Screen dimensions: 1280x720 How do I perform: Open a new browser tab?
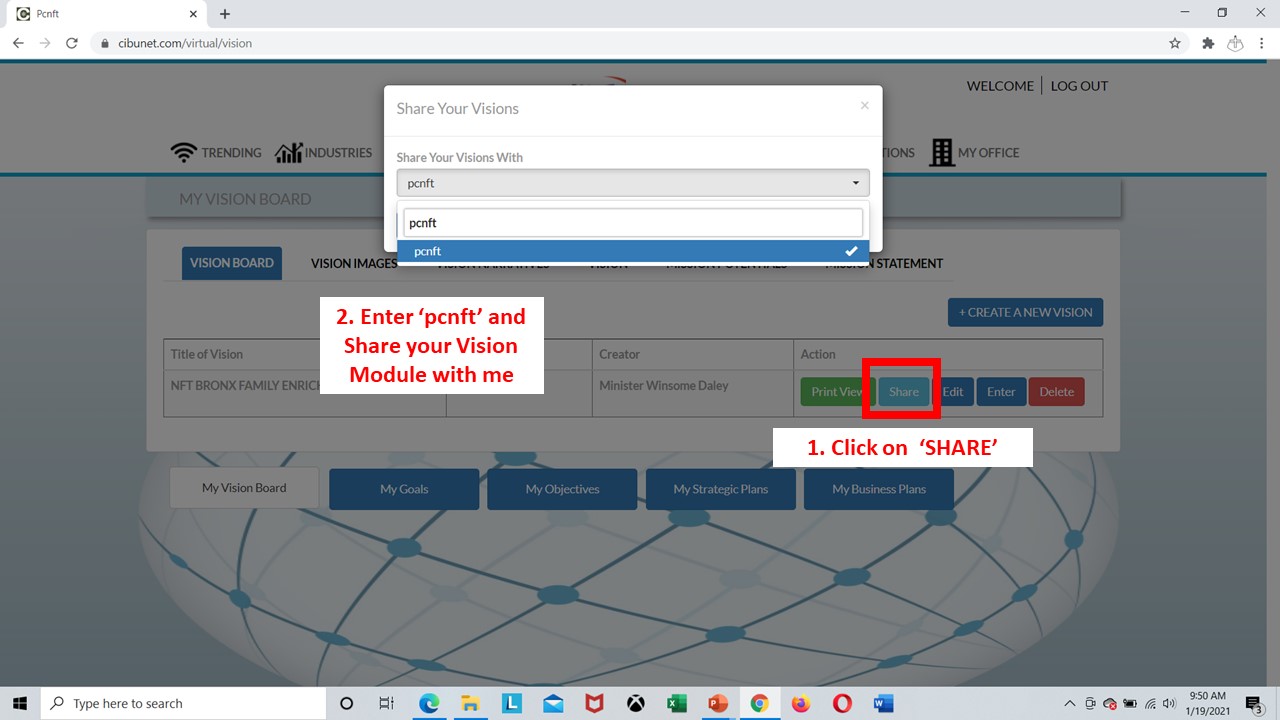pos(225,14)
